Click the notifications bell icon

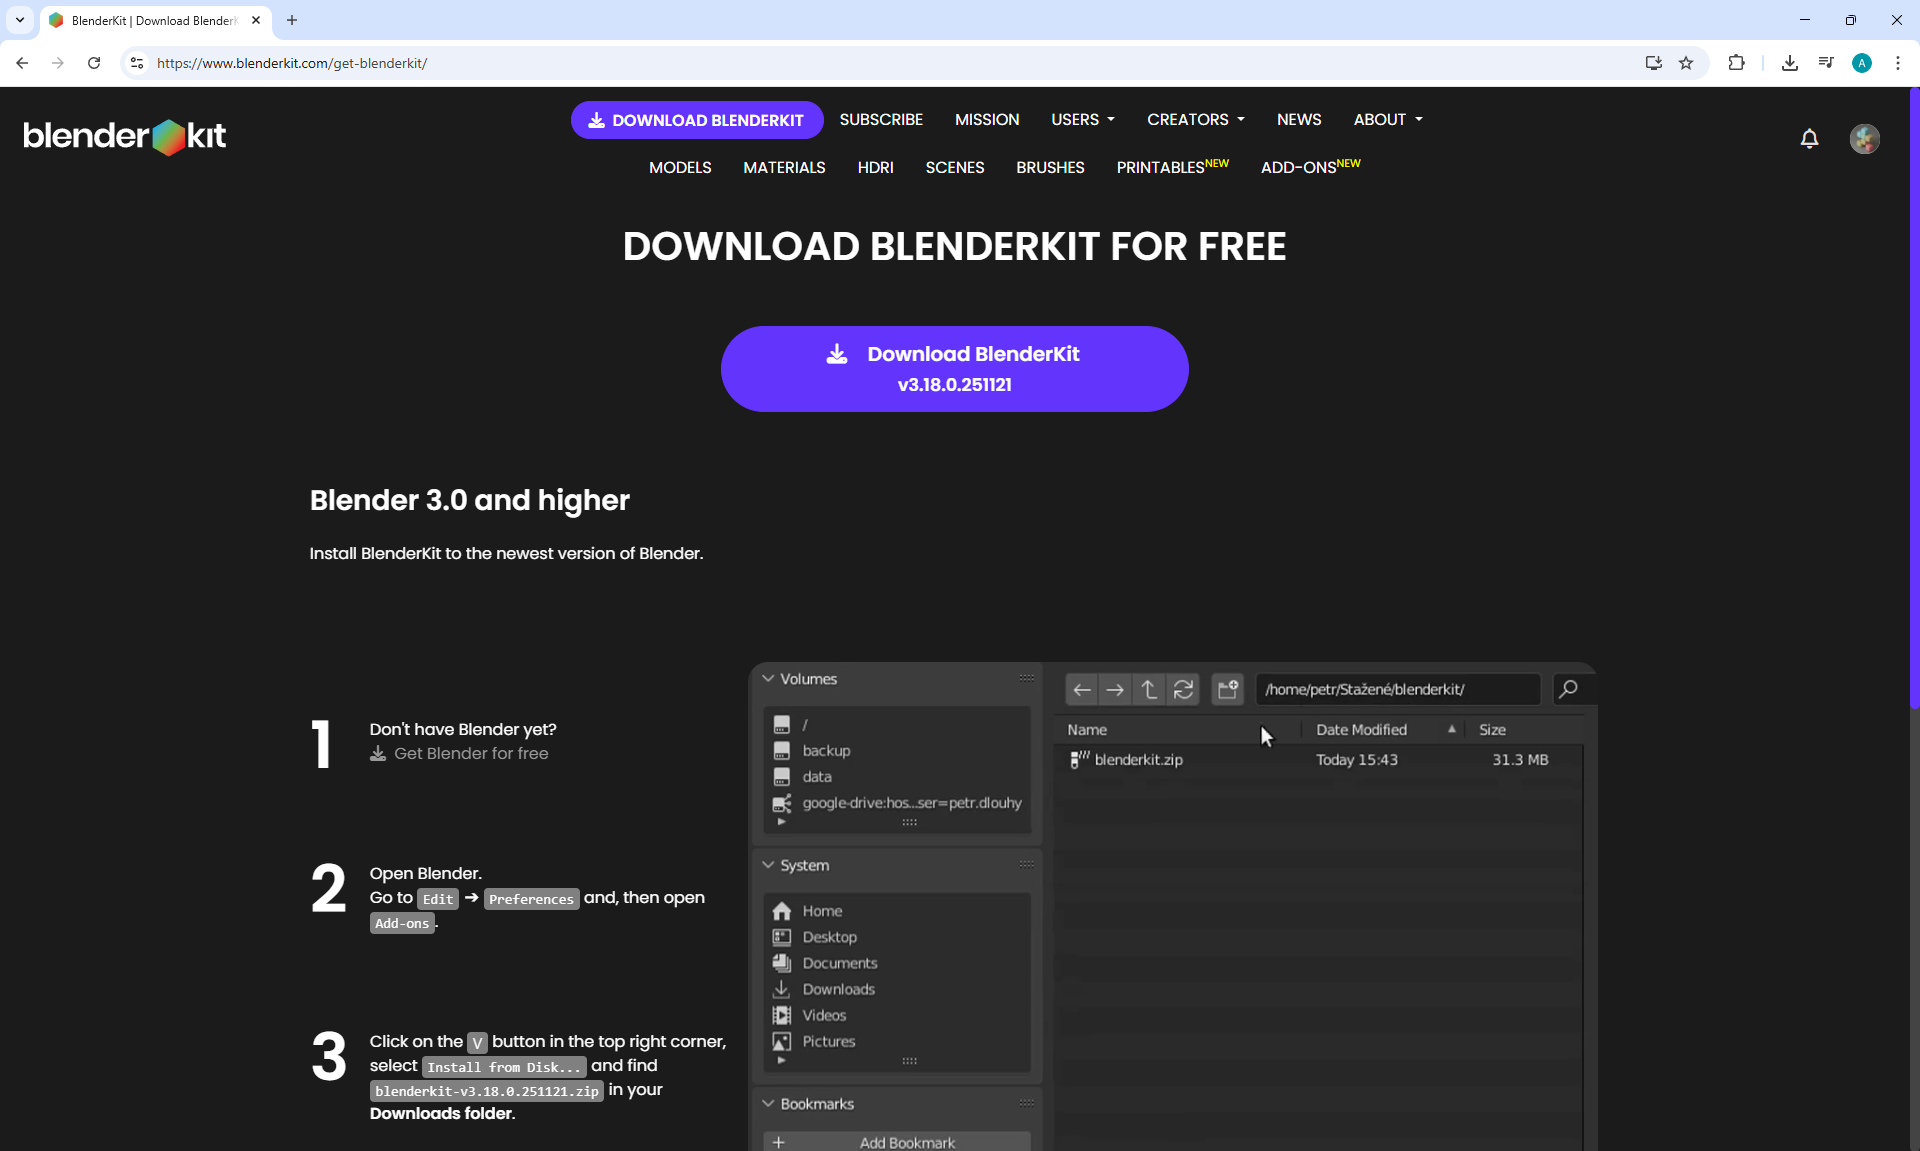click(x=1809, y=139)
